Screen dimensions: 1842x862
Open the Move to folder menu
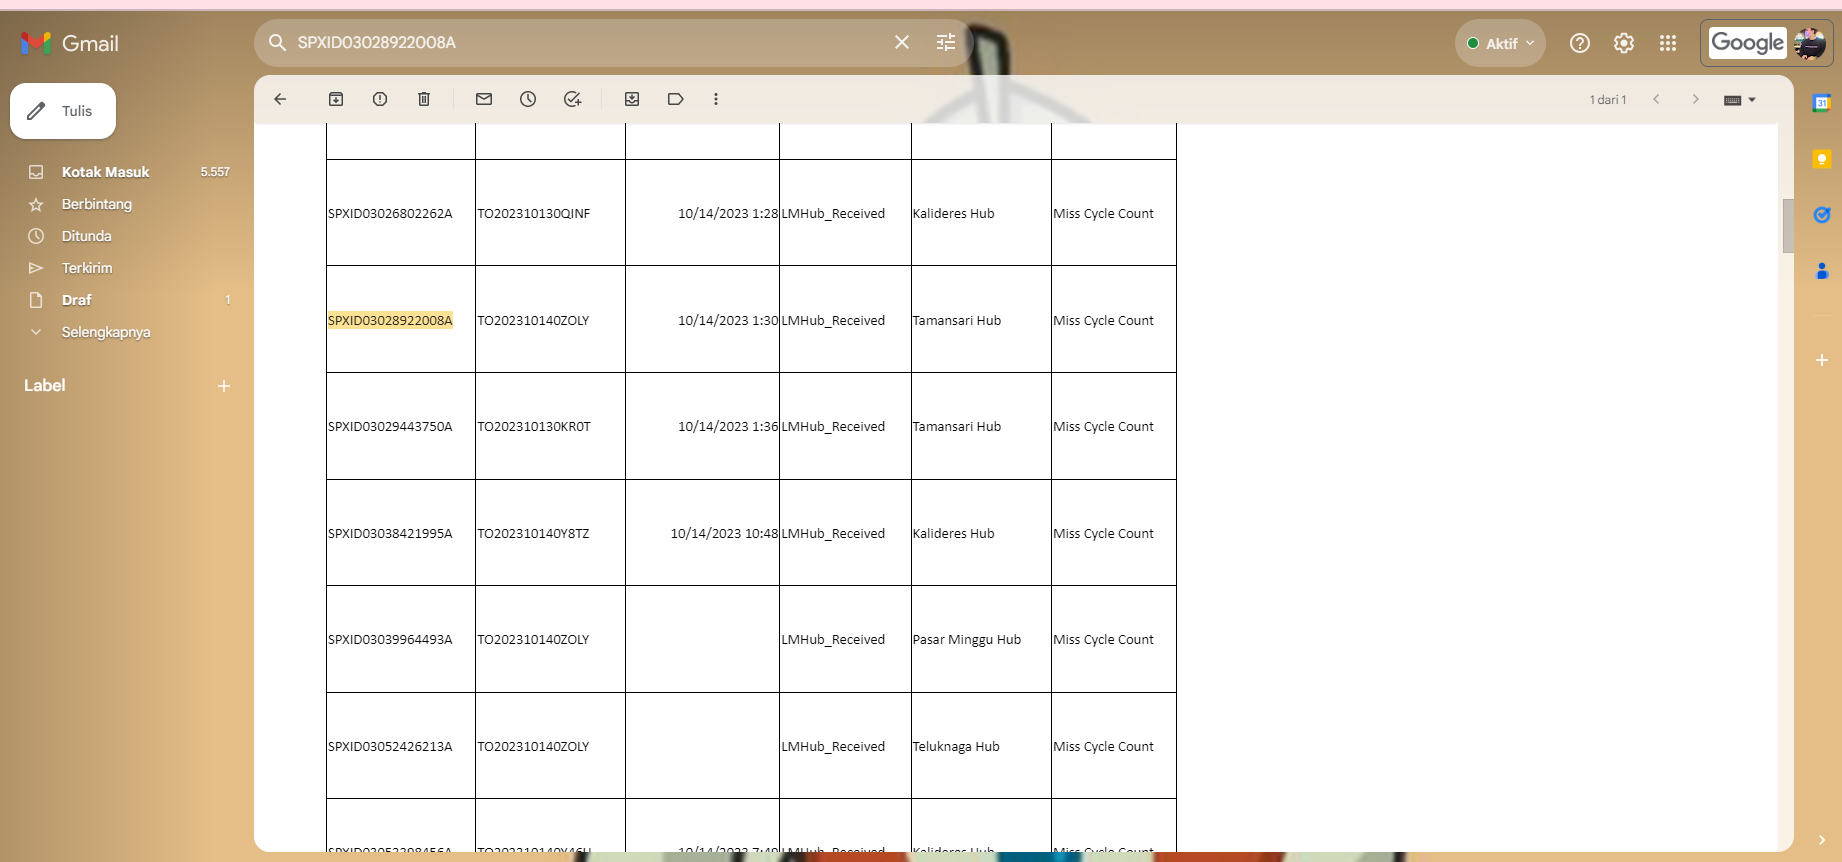(632, 99)
